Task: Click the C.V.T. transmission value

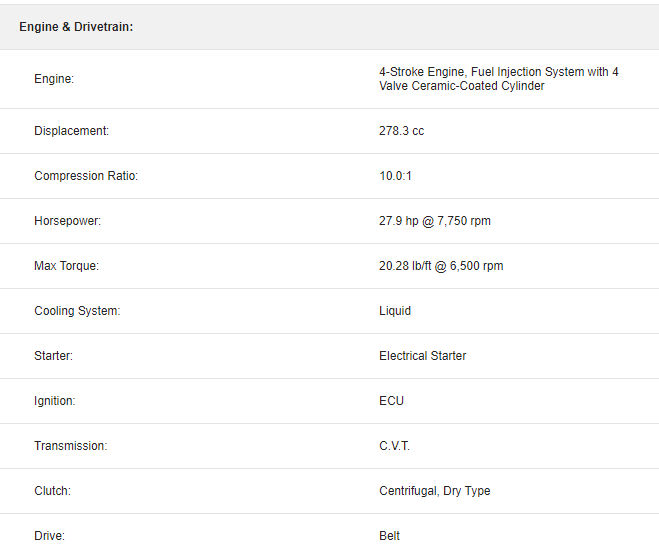Action: point(394,446)
